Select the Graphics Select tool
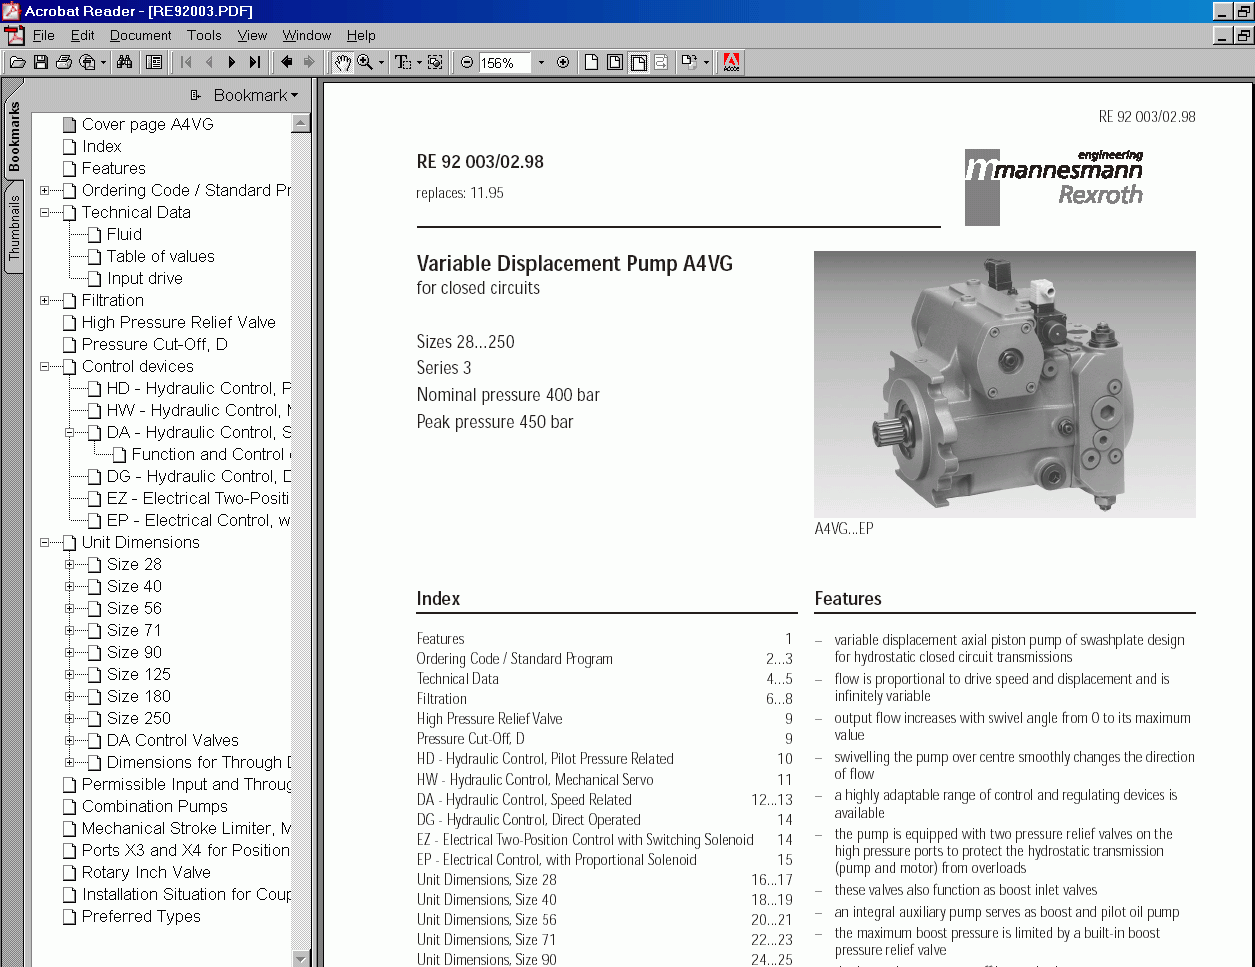 tap(435, 62)
